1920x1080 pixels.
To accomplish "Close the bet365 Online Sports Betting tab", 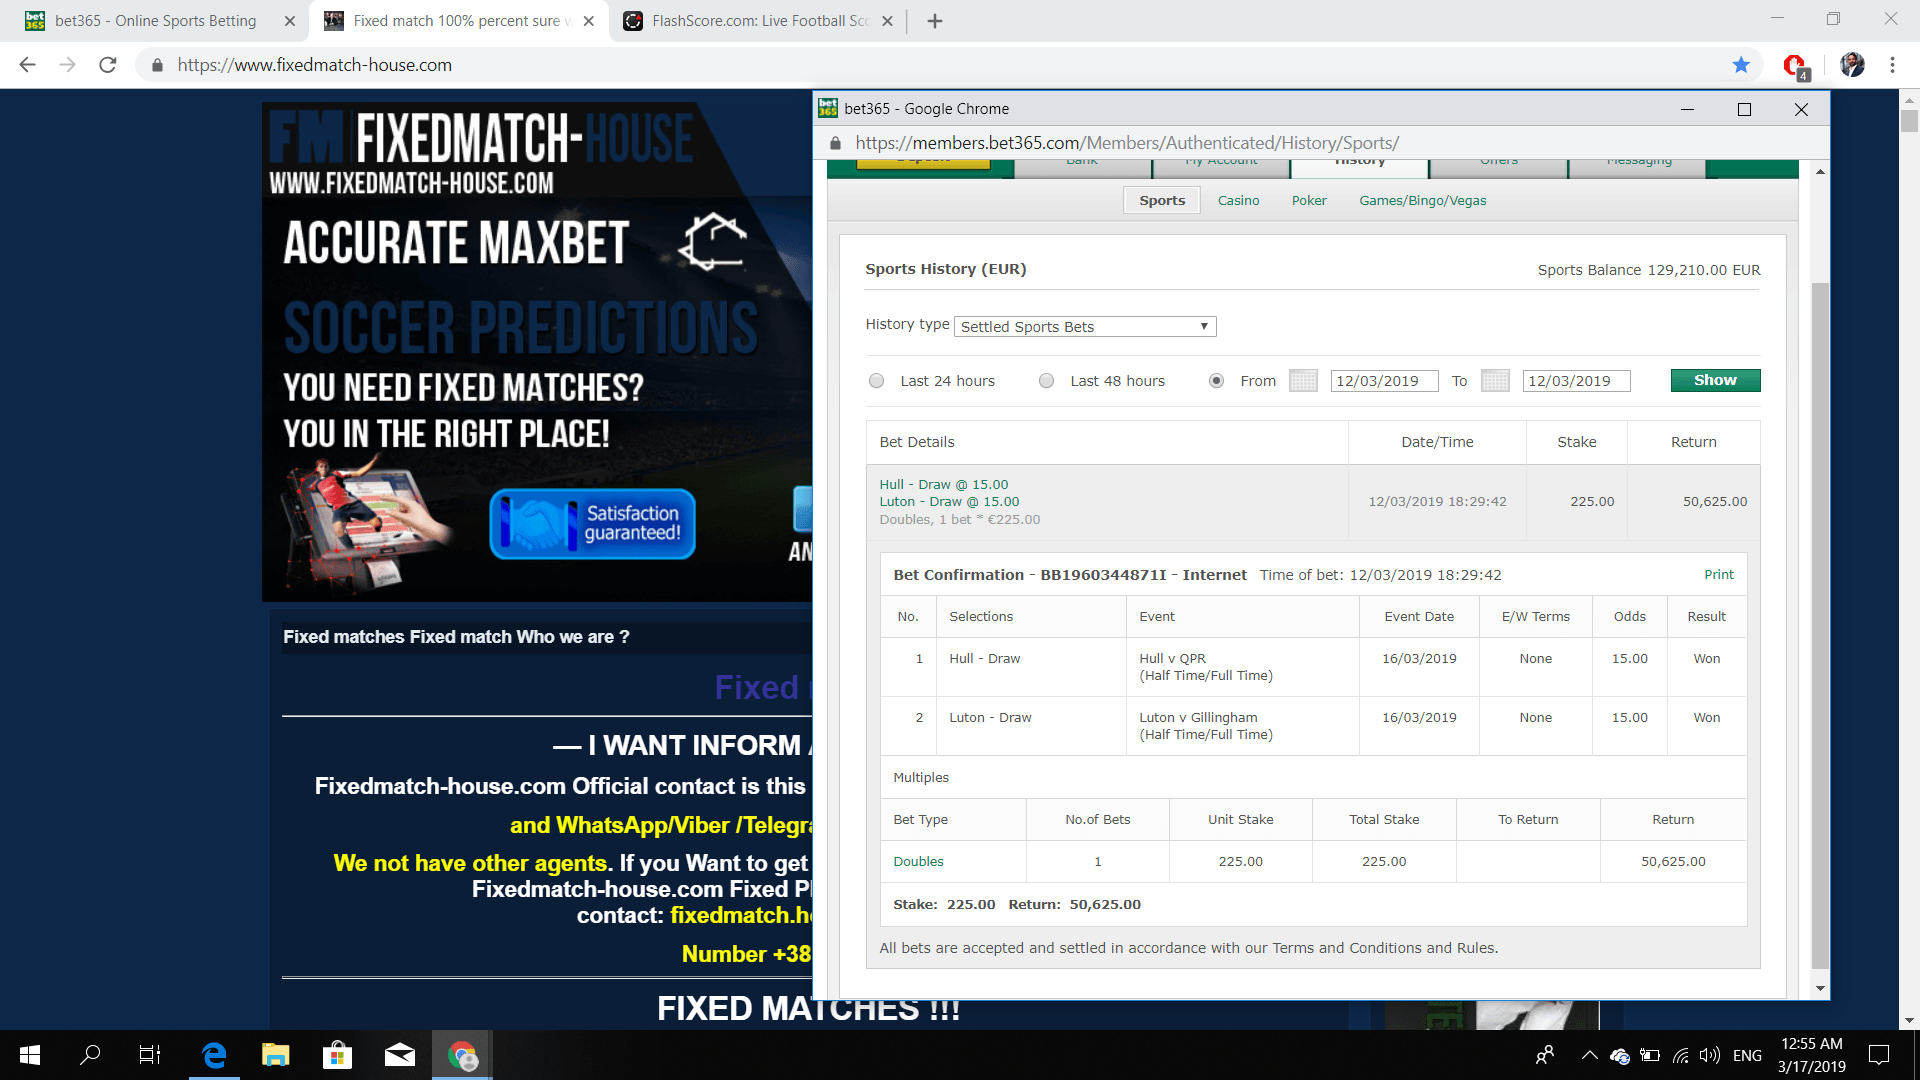I will (290, 21).
